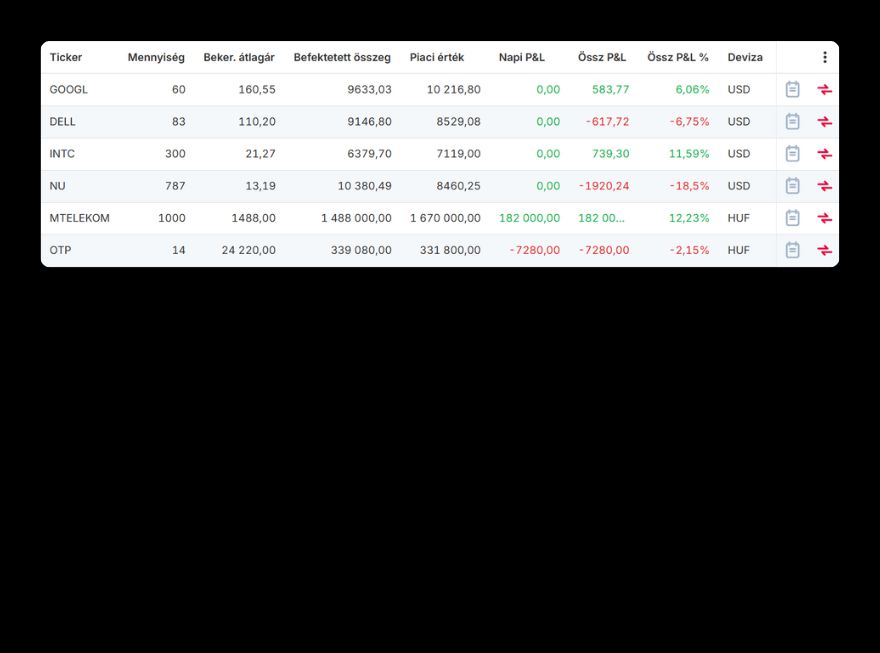Sort by the Beker. átlagár column header

(x=239, y=57)
